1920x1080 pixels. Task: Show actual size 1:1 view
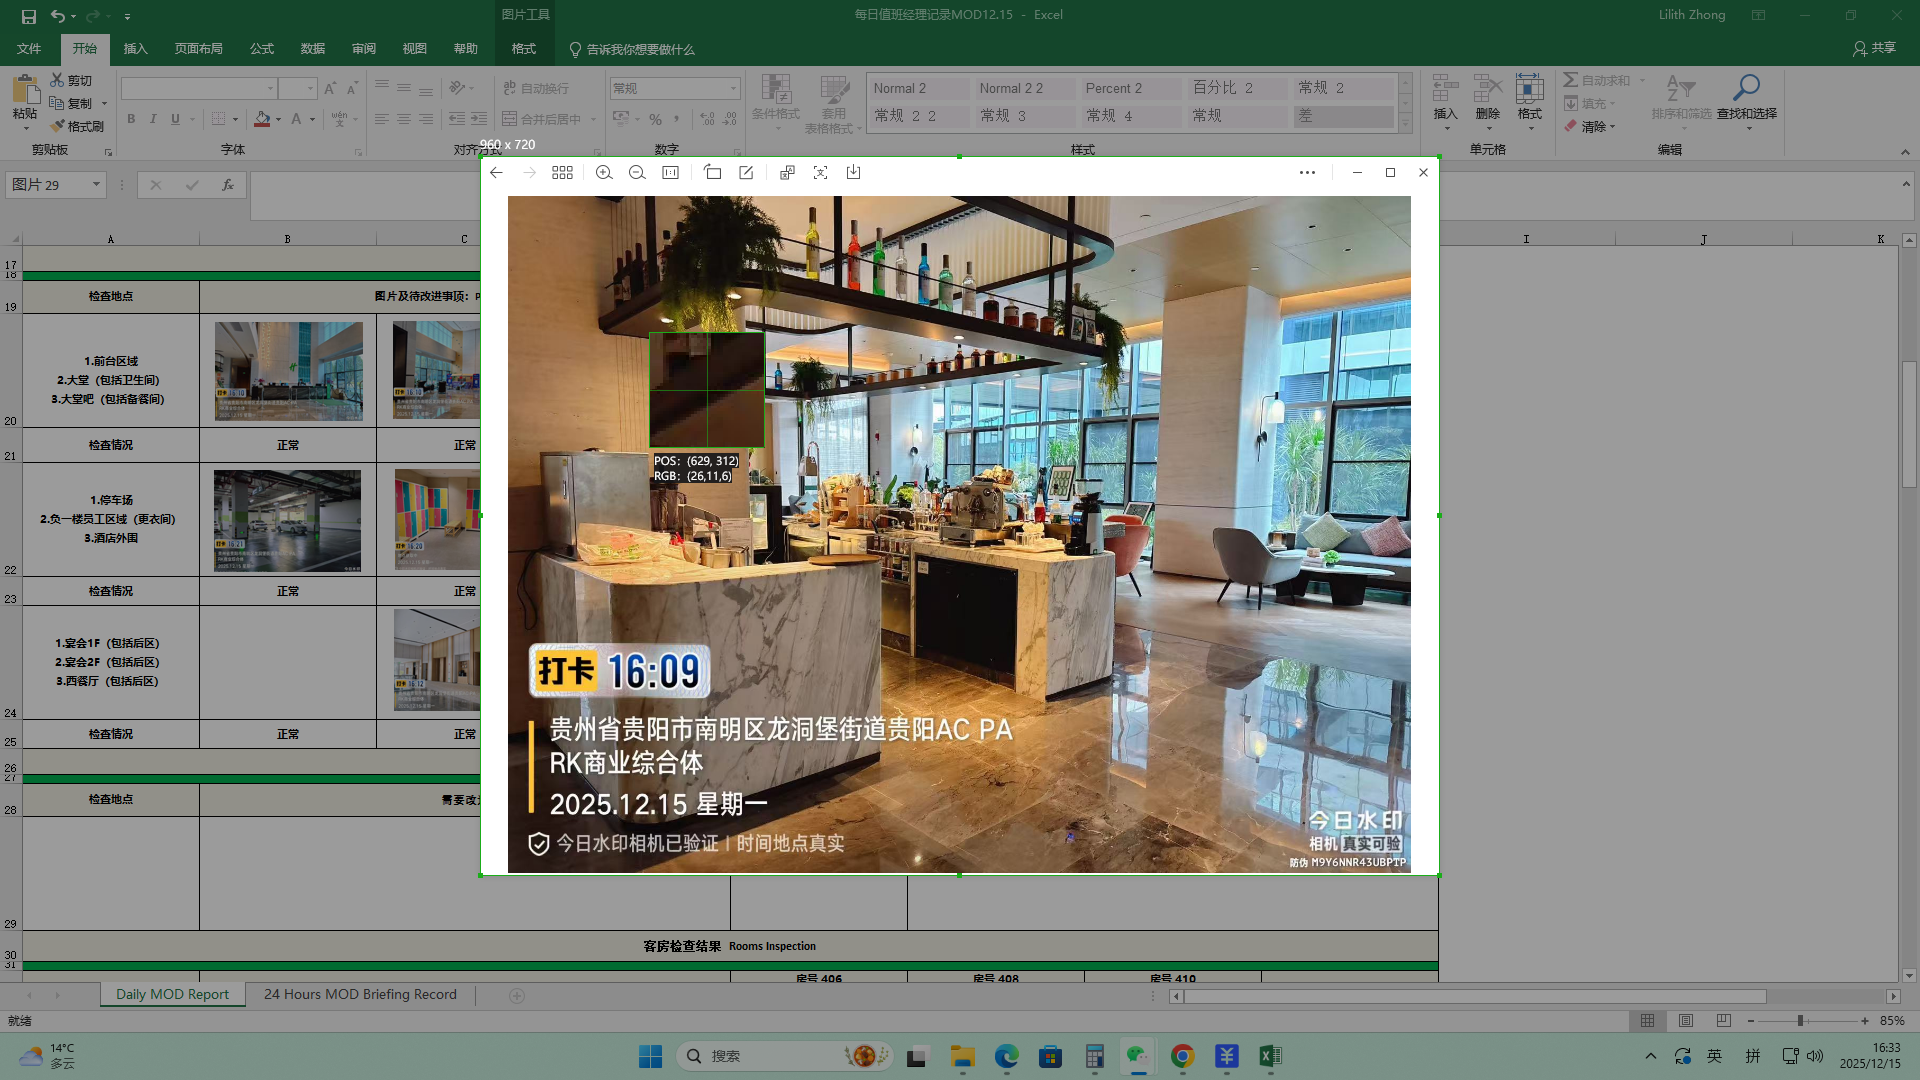[x=670, y=173]
